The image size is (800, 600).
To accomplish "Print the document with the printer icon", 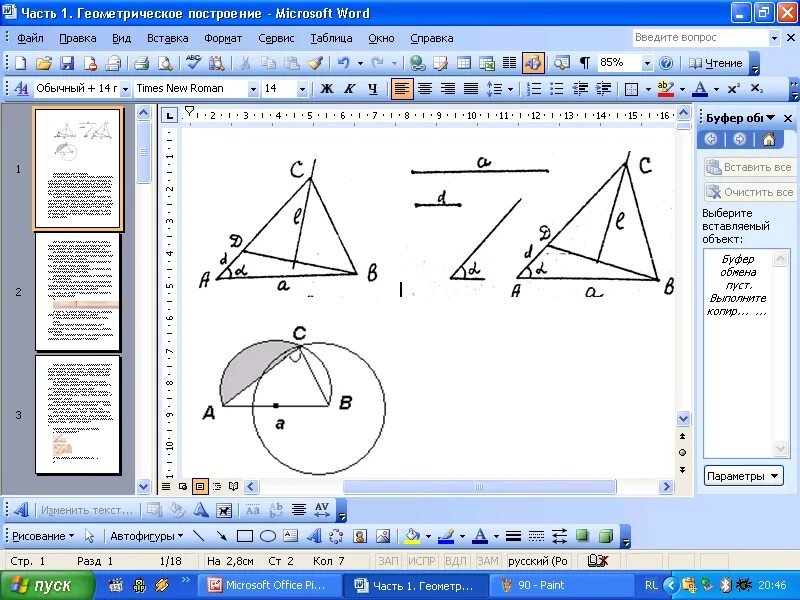I will tap(141, 63).
